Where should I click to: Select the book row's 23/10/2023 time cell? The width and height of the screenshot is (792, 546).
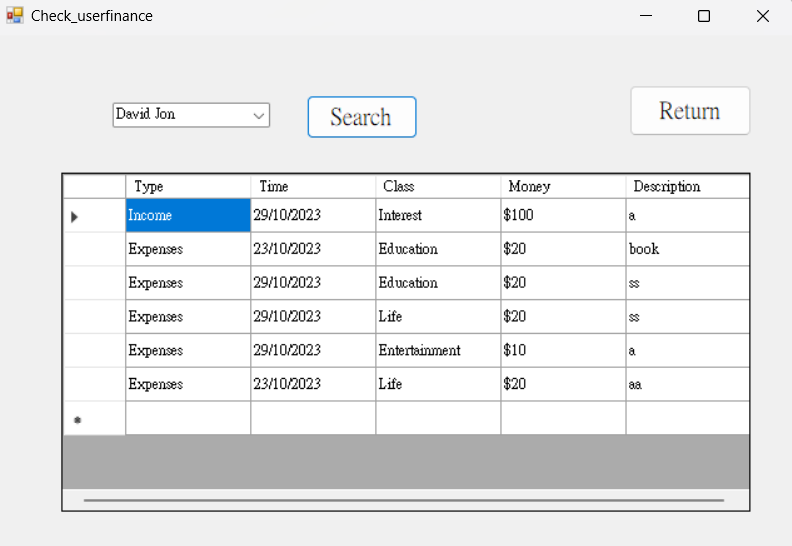pyautogui.click(x=313, y=249)
